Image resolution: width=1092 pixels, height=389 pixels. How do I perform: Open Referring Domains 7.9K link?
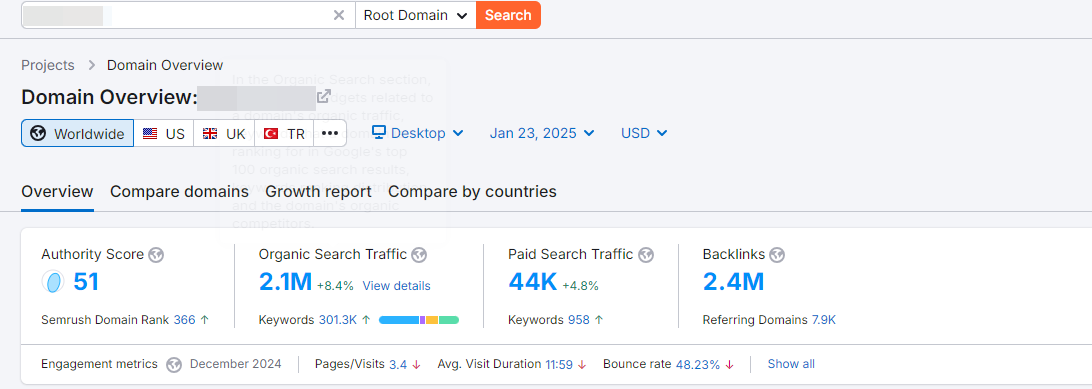click(824, 320)
